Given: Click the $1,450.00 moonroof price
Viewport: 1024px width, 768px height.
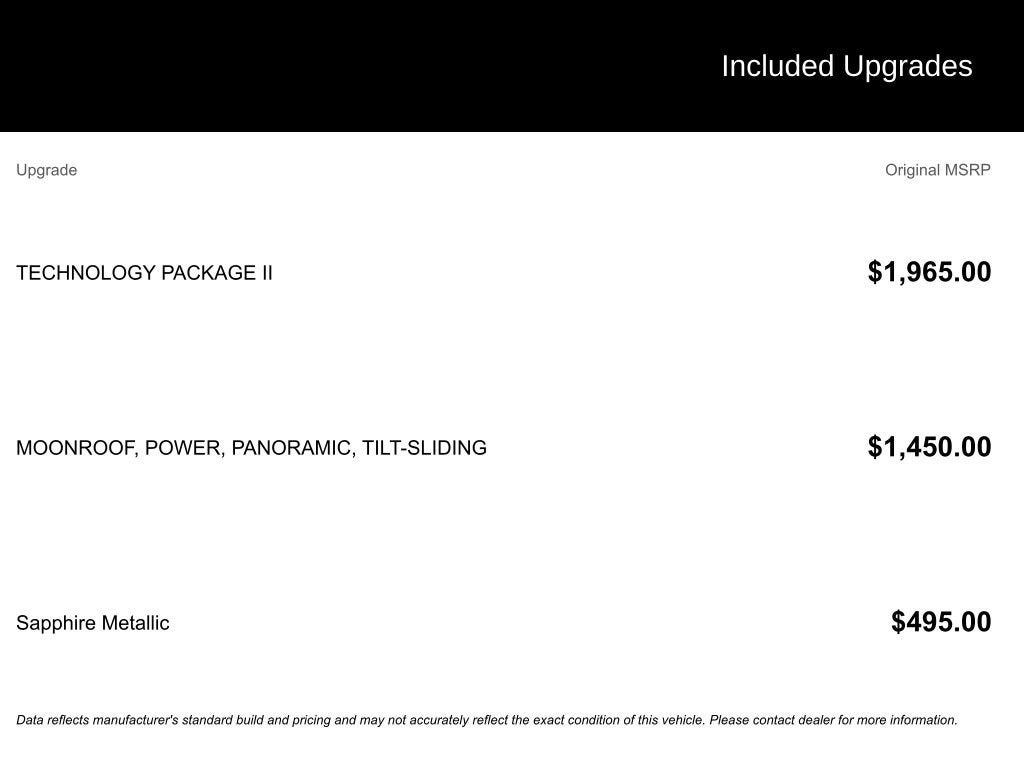Looking at the screenshot, I should (x=929, y=447).
